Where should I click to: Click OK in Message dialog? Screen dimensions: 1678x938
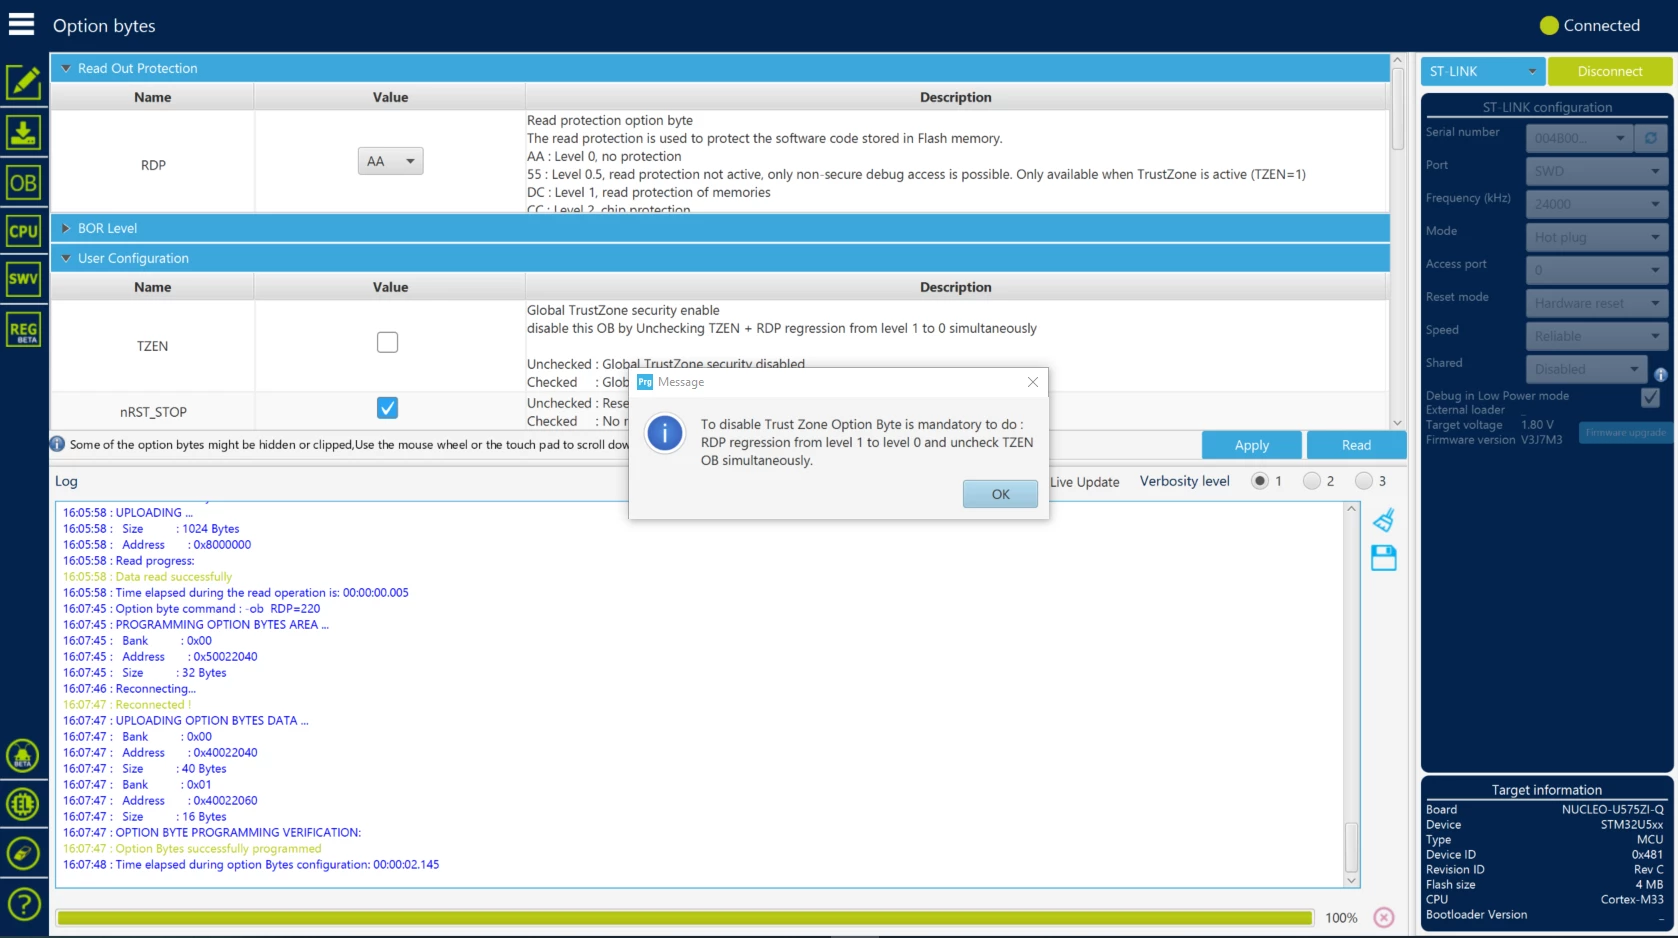pyautogui.click(x=1000, y=494)
